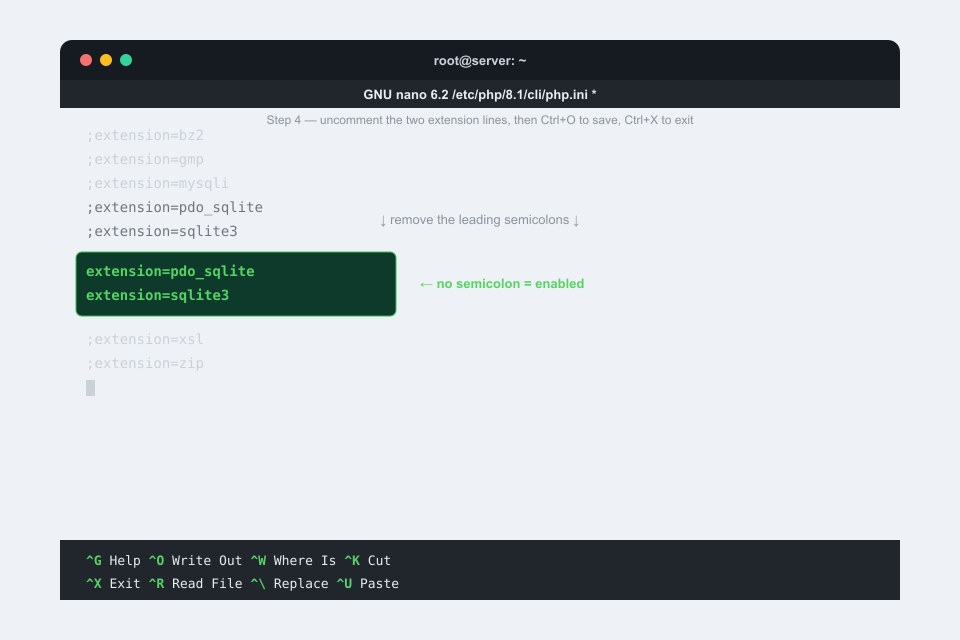Click the text cursor block below zip line
Image resolution: width=960 pixels, height=640 pixels.
tap(91, 388)
